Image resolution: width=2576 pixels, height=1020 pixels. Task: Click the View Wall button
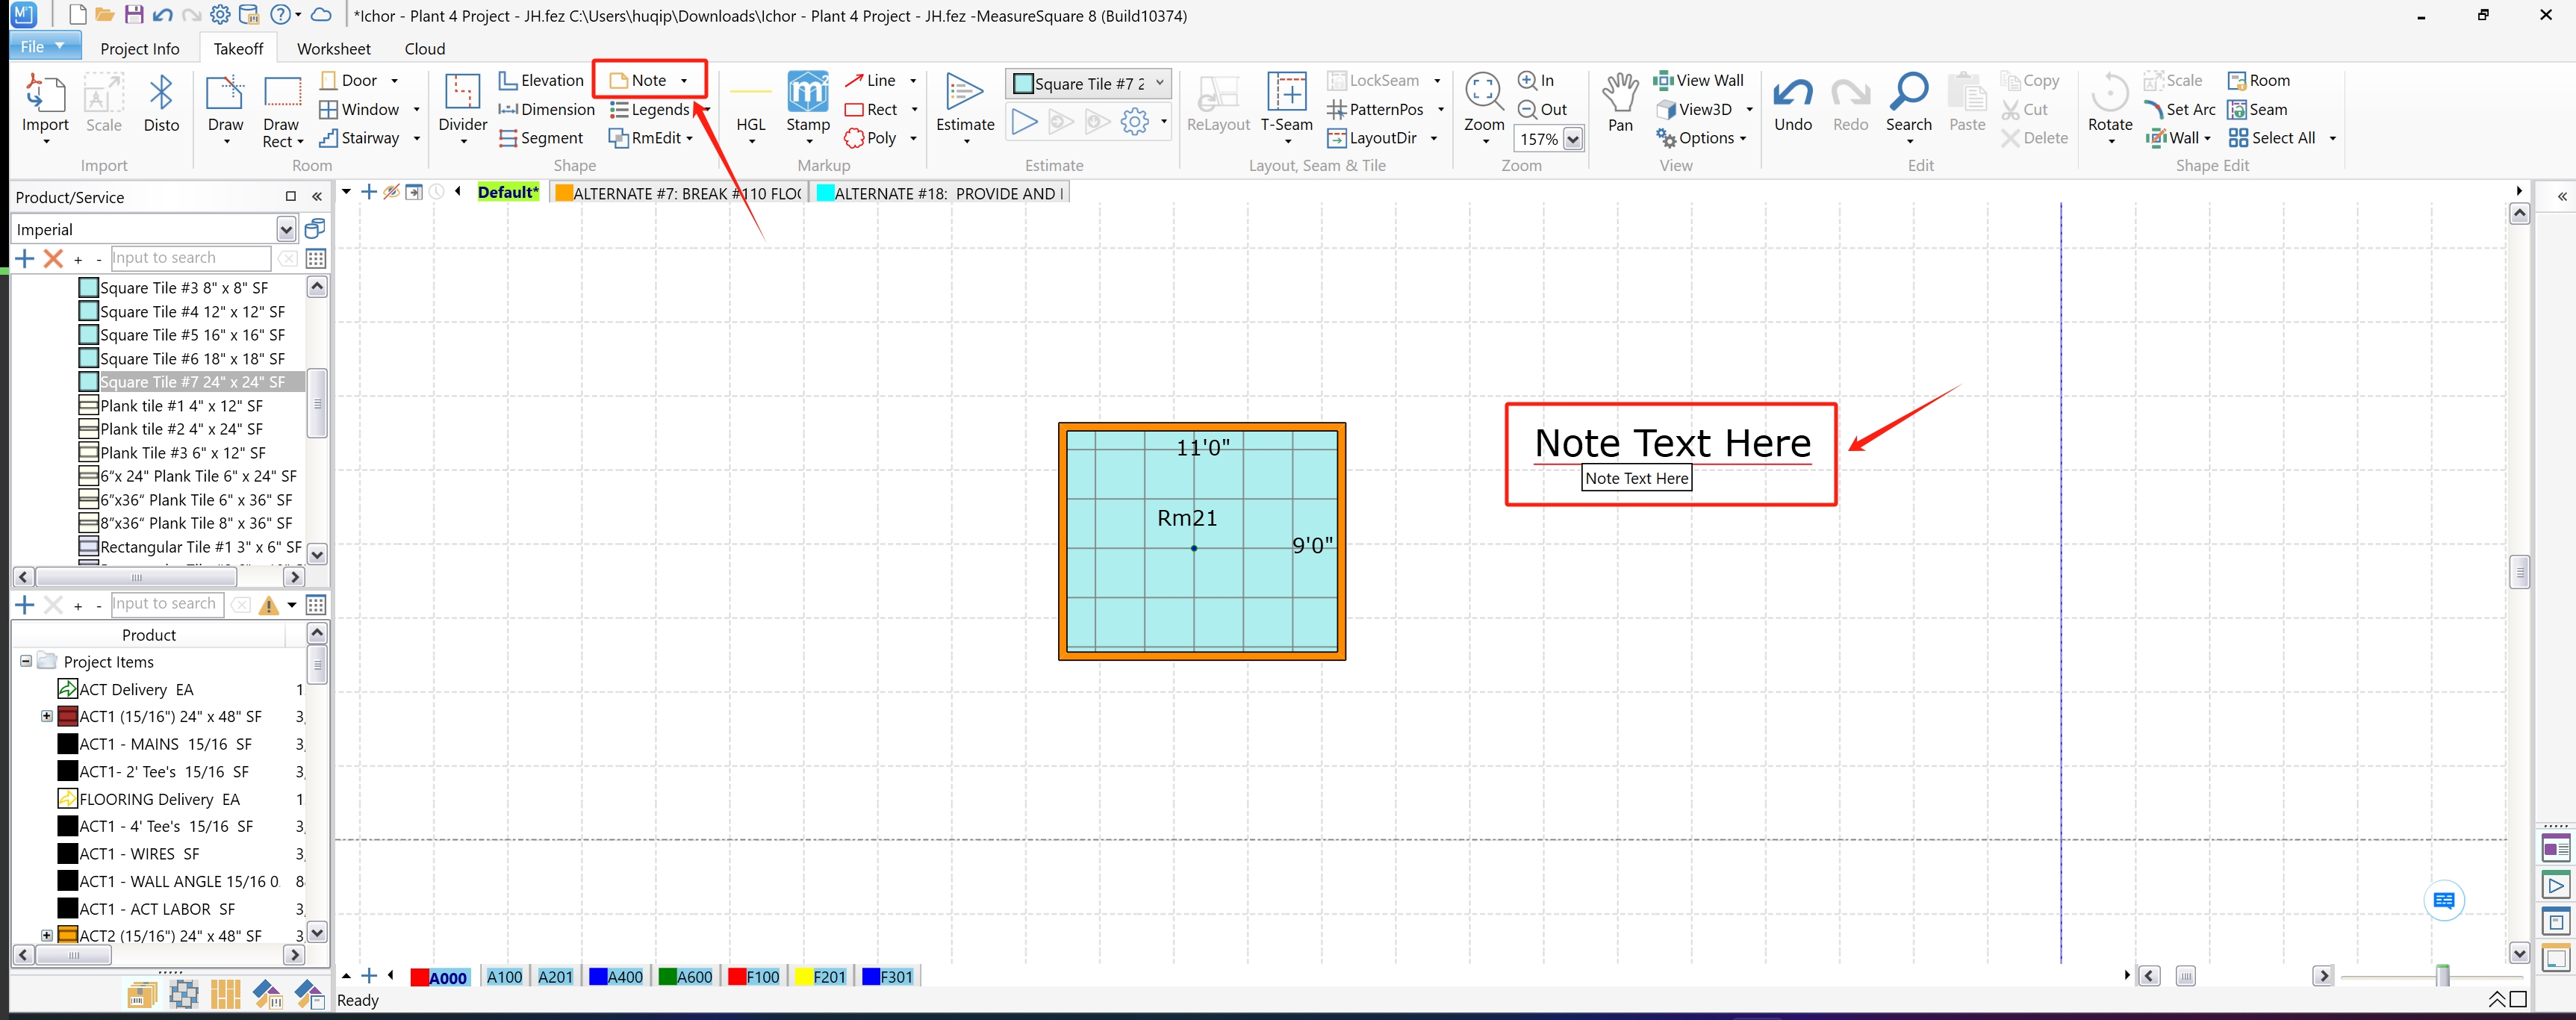click(1699, 80)
